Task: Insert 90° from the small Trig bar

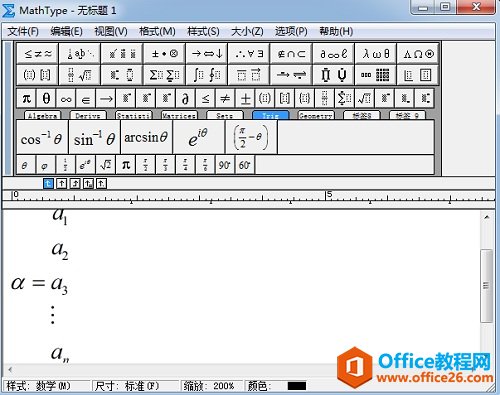Action: pyautogui.click(x=225, y=165)
